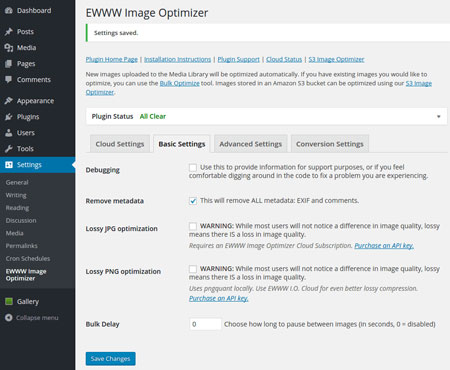The height and width of the screenshot is (370, 450).
Task: Open Gallery via its green icon
Action: (9, 301)
